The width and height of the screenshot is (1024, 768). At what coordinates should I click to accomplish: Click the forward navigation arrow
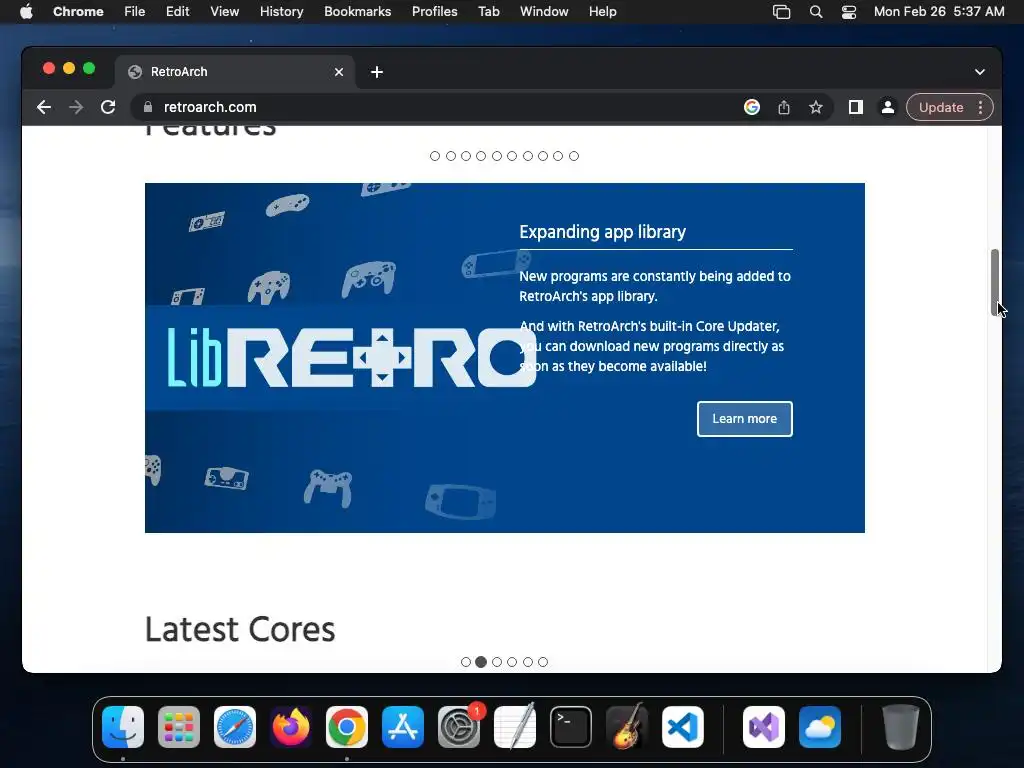click(x=76, y=107)
